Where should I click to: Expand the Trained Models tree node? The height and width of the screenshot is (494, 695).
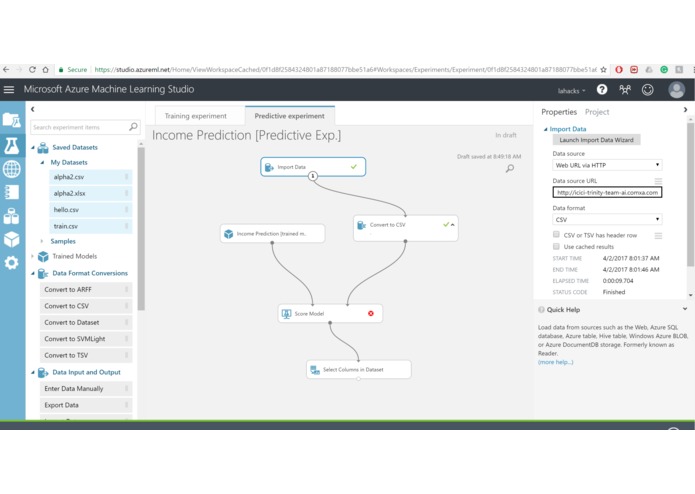coord(33,256)
